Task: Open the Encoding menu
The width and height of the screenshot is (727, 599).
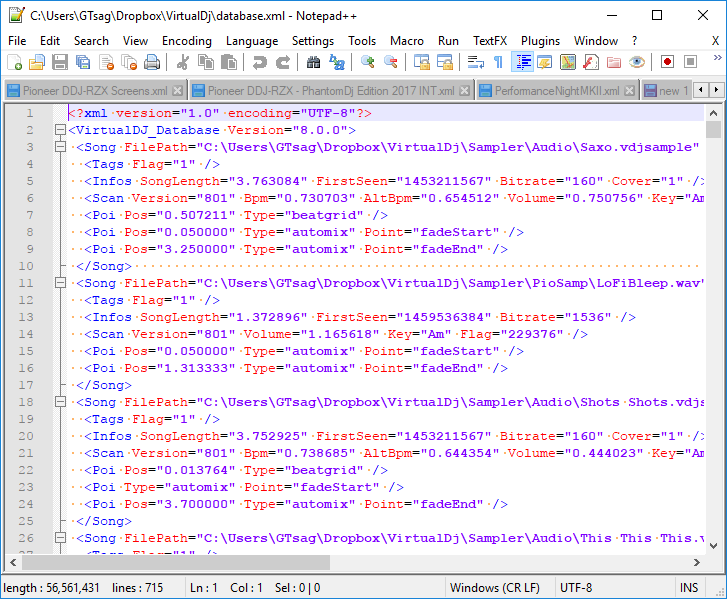Action: 186,41
